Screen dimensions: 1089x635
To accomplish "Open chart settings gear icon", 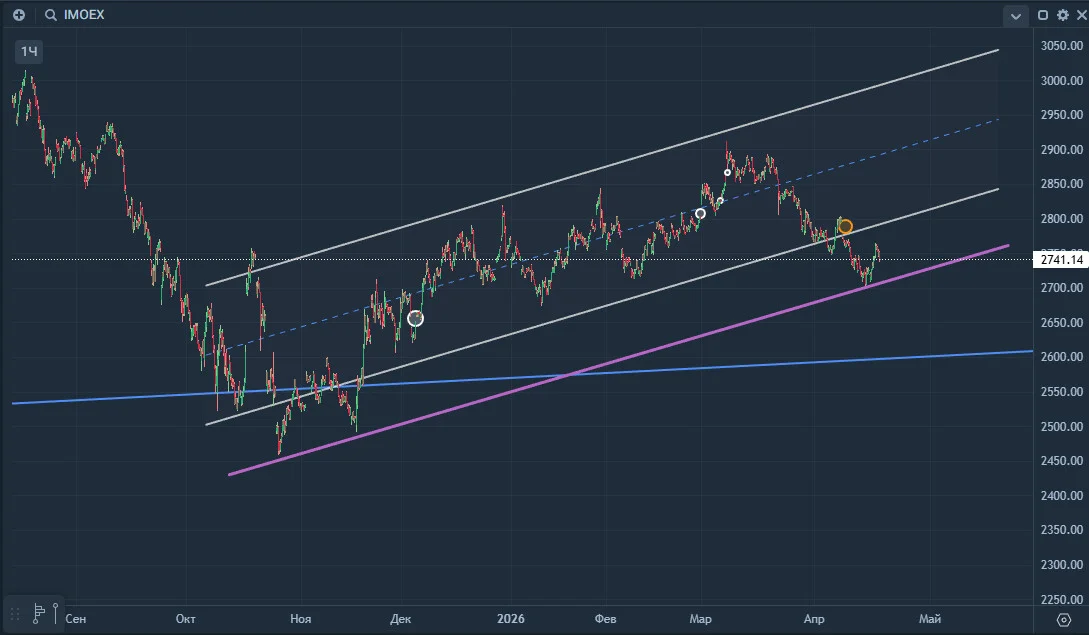I will [x=1063, y=15].
